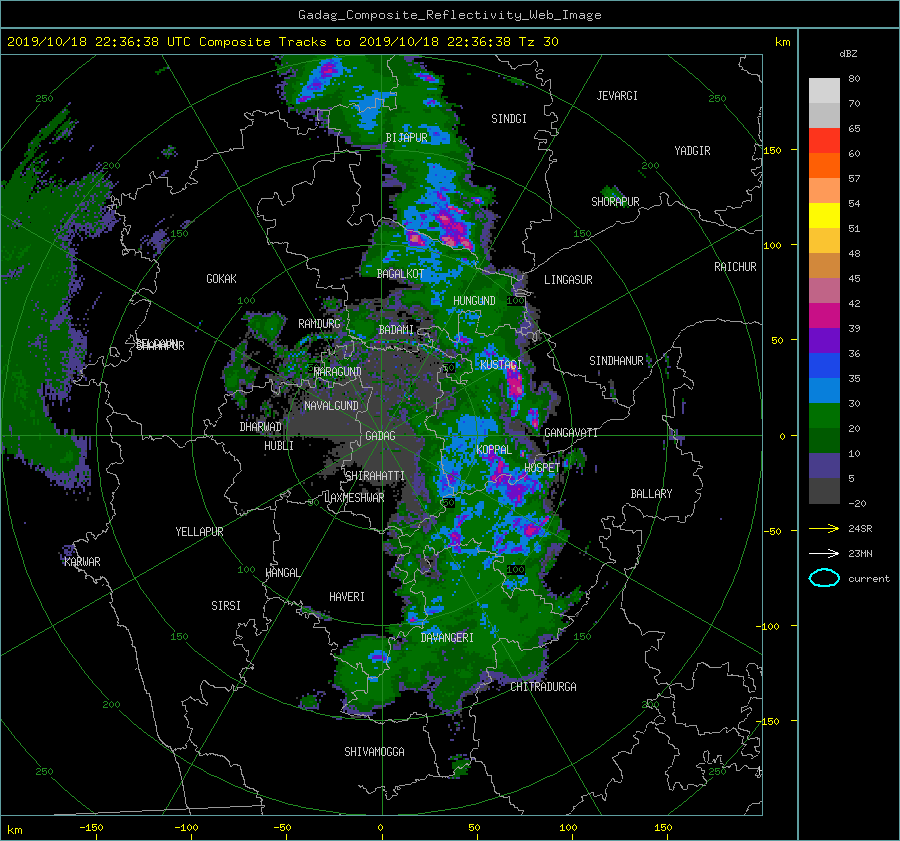Click the HANGAL city label
The height and width of the screenshot is (841, 900).
click(282, 573)
